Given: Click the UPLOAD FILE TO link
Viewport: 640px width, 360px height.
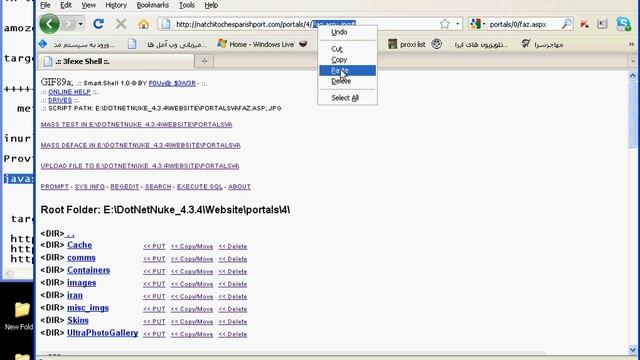Looking at the screenshot, I should (x=140, y=166).
